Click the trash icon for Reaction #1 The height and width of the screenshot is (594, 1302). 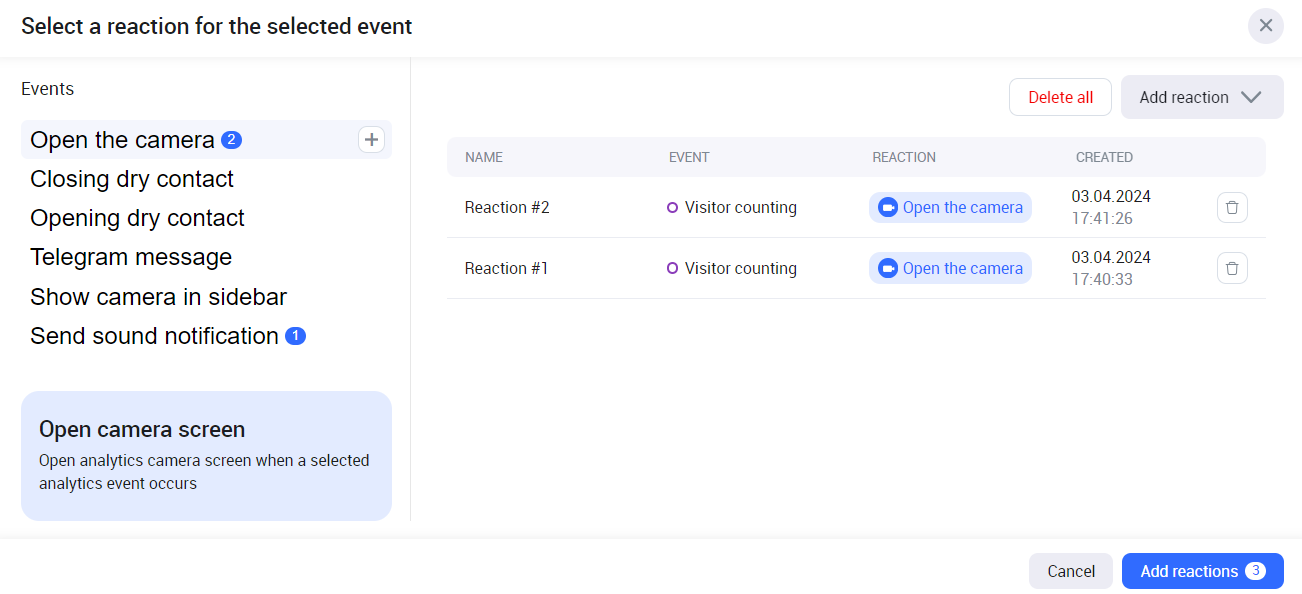click(x=1232, y=268)
